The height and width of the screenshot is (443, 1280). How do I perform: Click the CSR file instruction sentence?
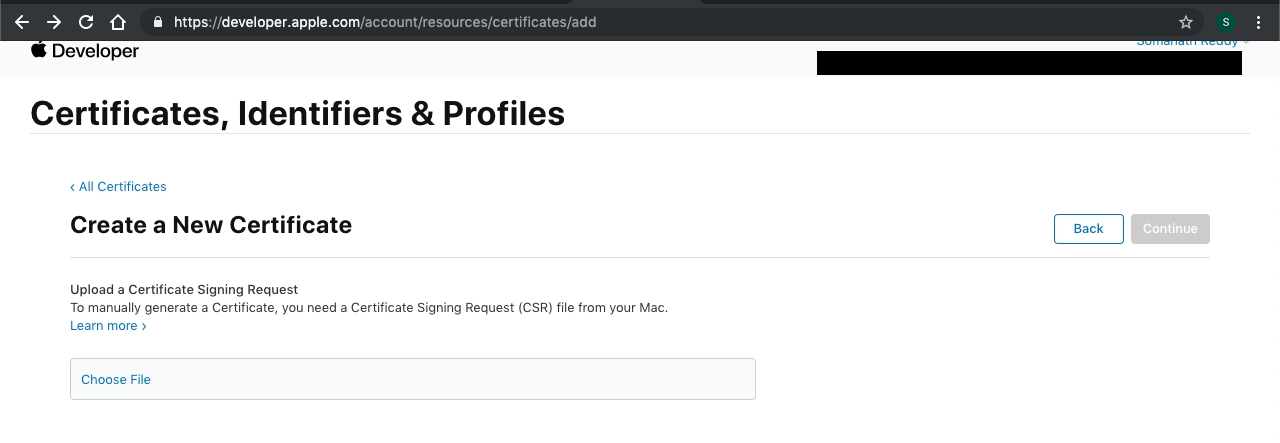(x=368, y=308)
